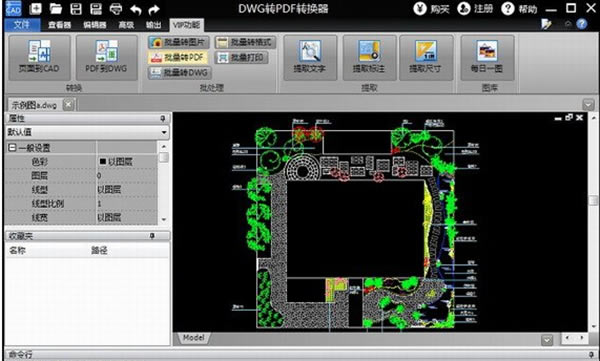Click the new file icon in title bar
This screenshot has width=600, height=361.
[x=35, y=8]
